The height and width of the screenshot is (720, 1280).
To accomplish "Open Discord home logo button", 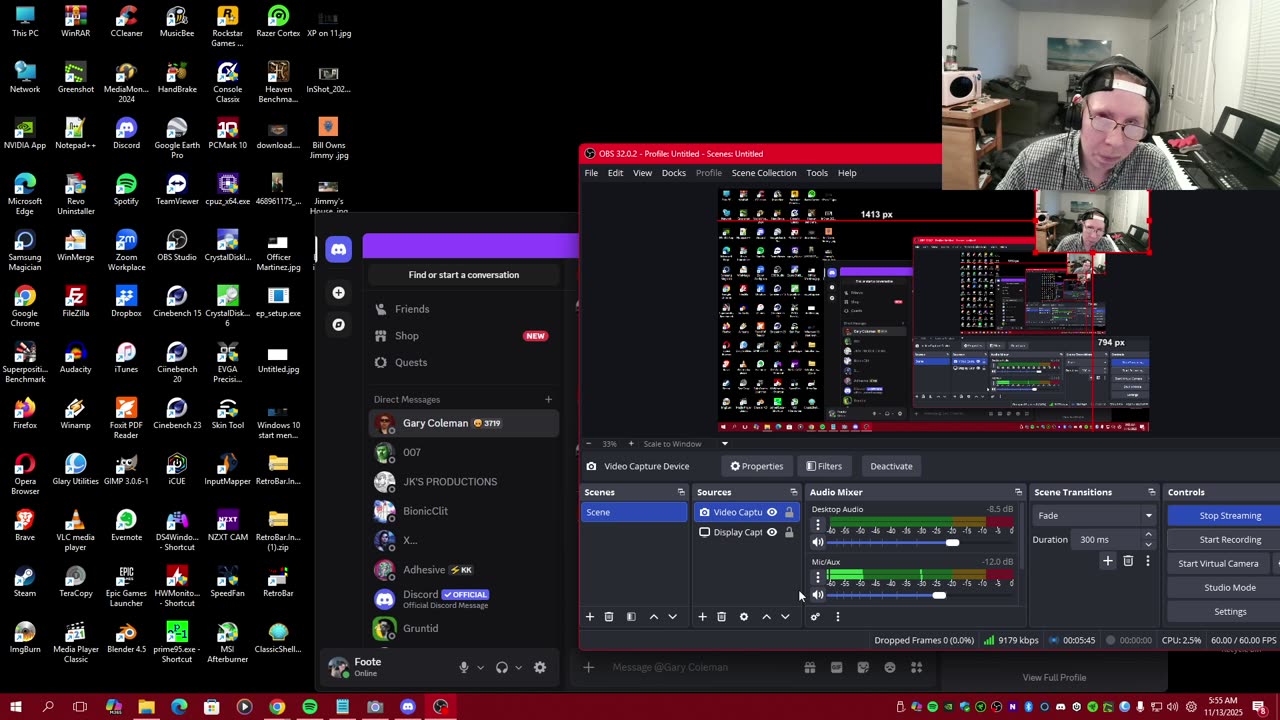I will coord(339,249).
